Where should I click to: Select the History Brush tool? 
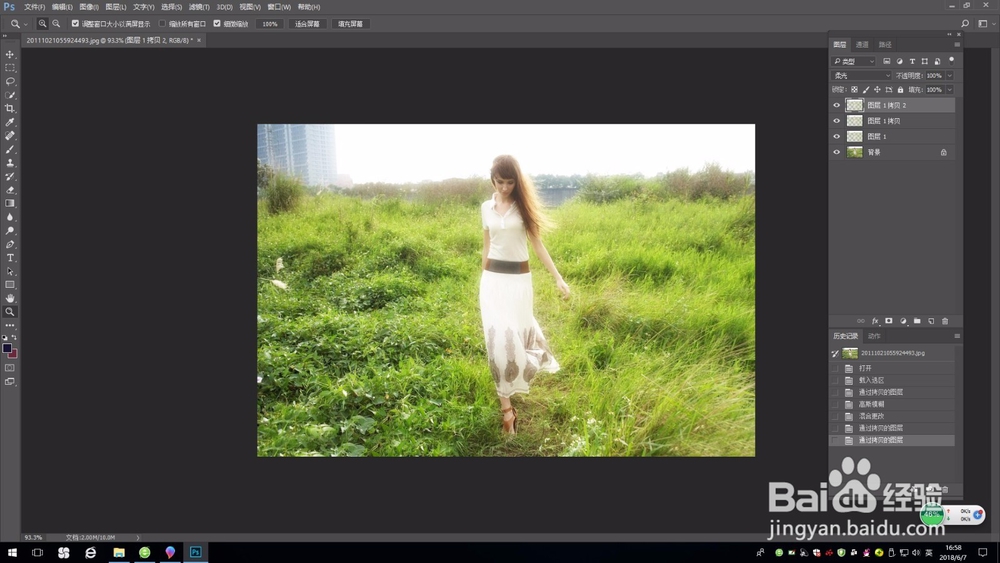[10, 177]
